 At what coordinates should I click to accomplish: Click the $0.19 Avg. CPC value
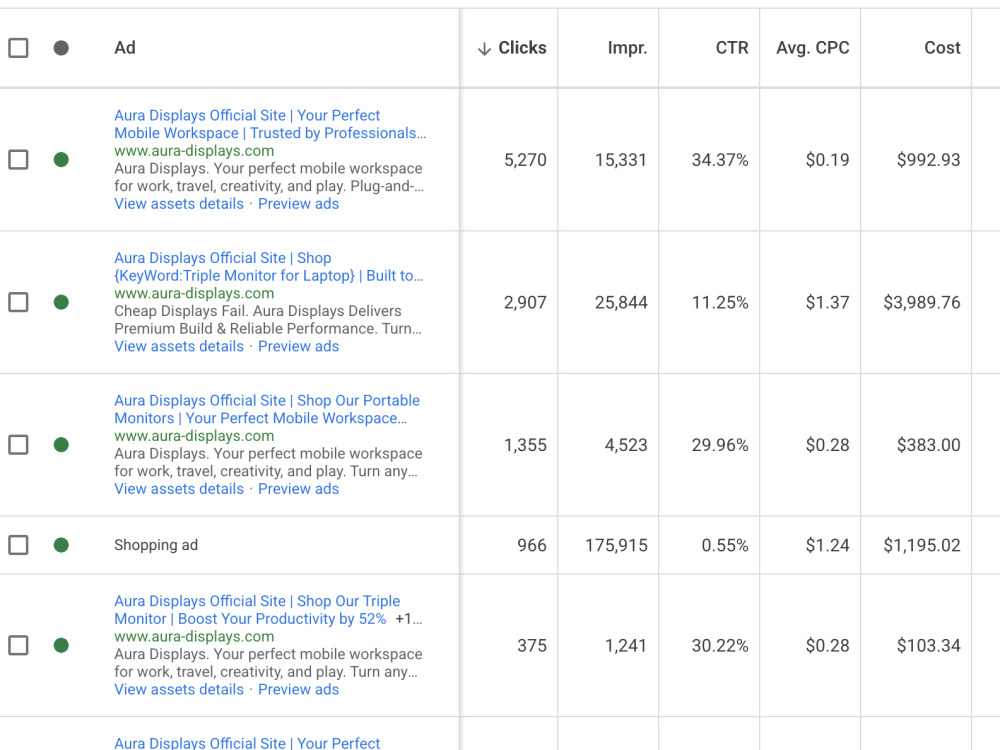(x=827, y=160)
